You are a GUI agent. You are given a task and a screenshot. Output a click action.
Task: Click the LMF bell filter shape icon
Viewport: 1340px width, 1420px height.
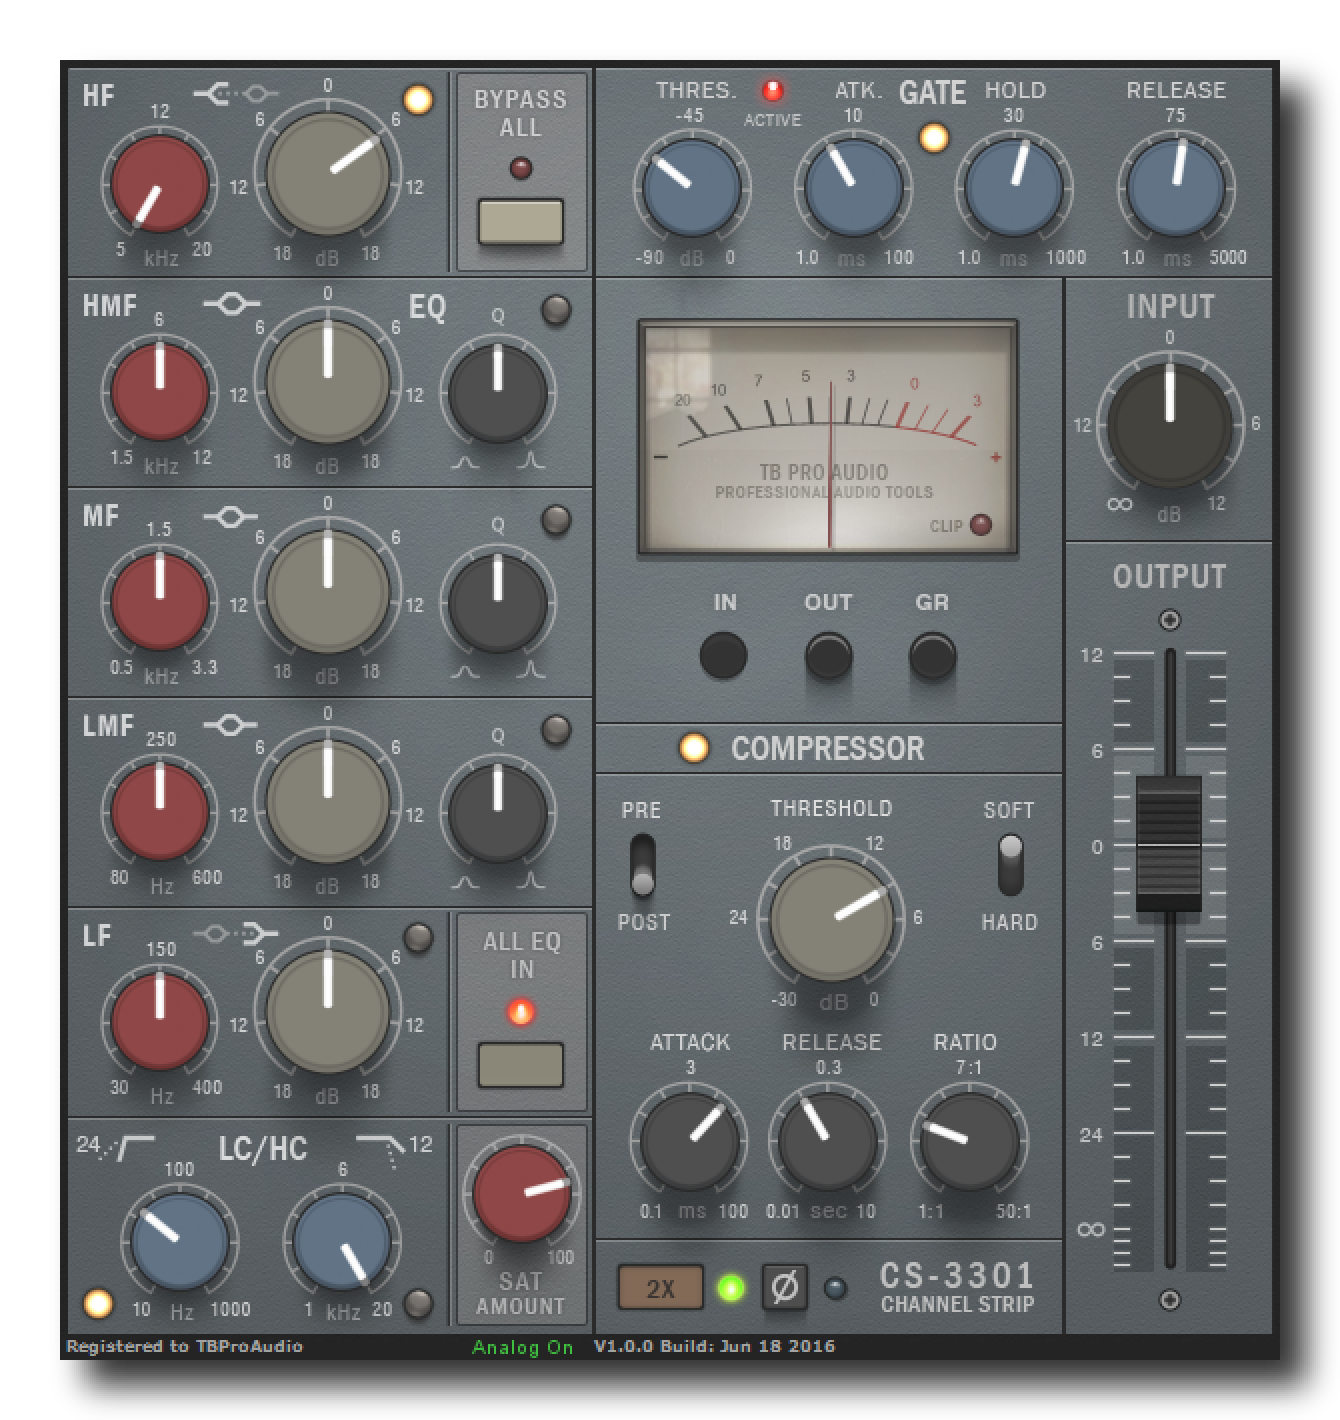(x=231, y=725)
